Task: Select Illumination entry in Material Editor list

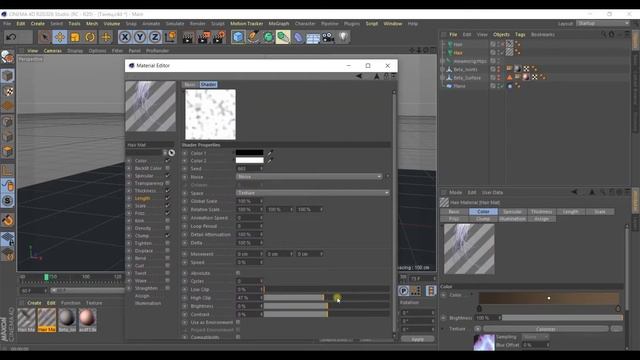Action: [x=148, y=303]
